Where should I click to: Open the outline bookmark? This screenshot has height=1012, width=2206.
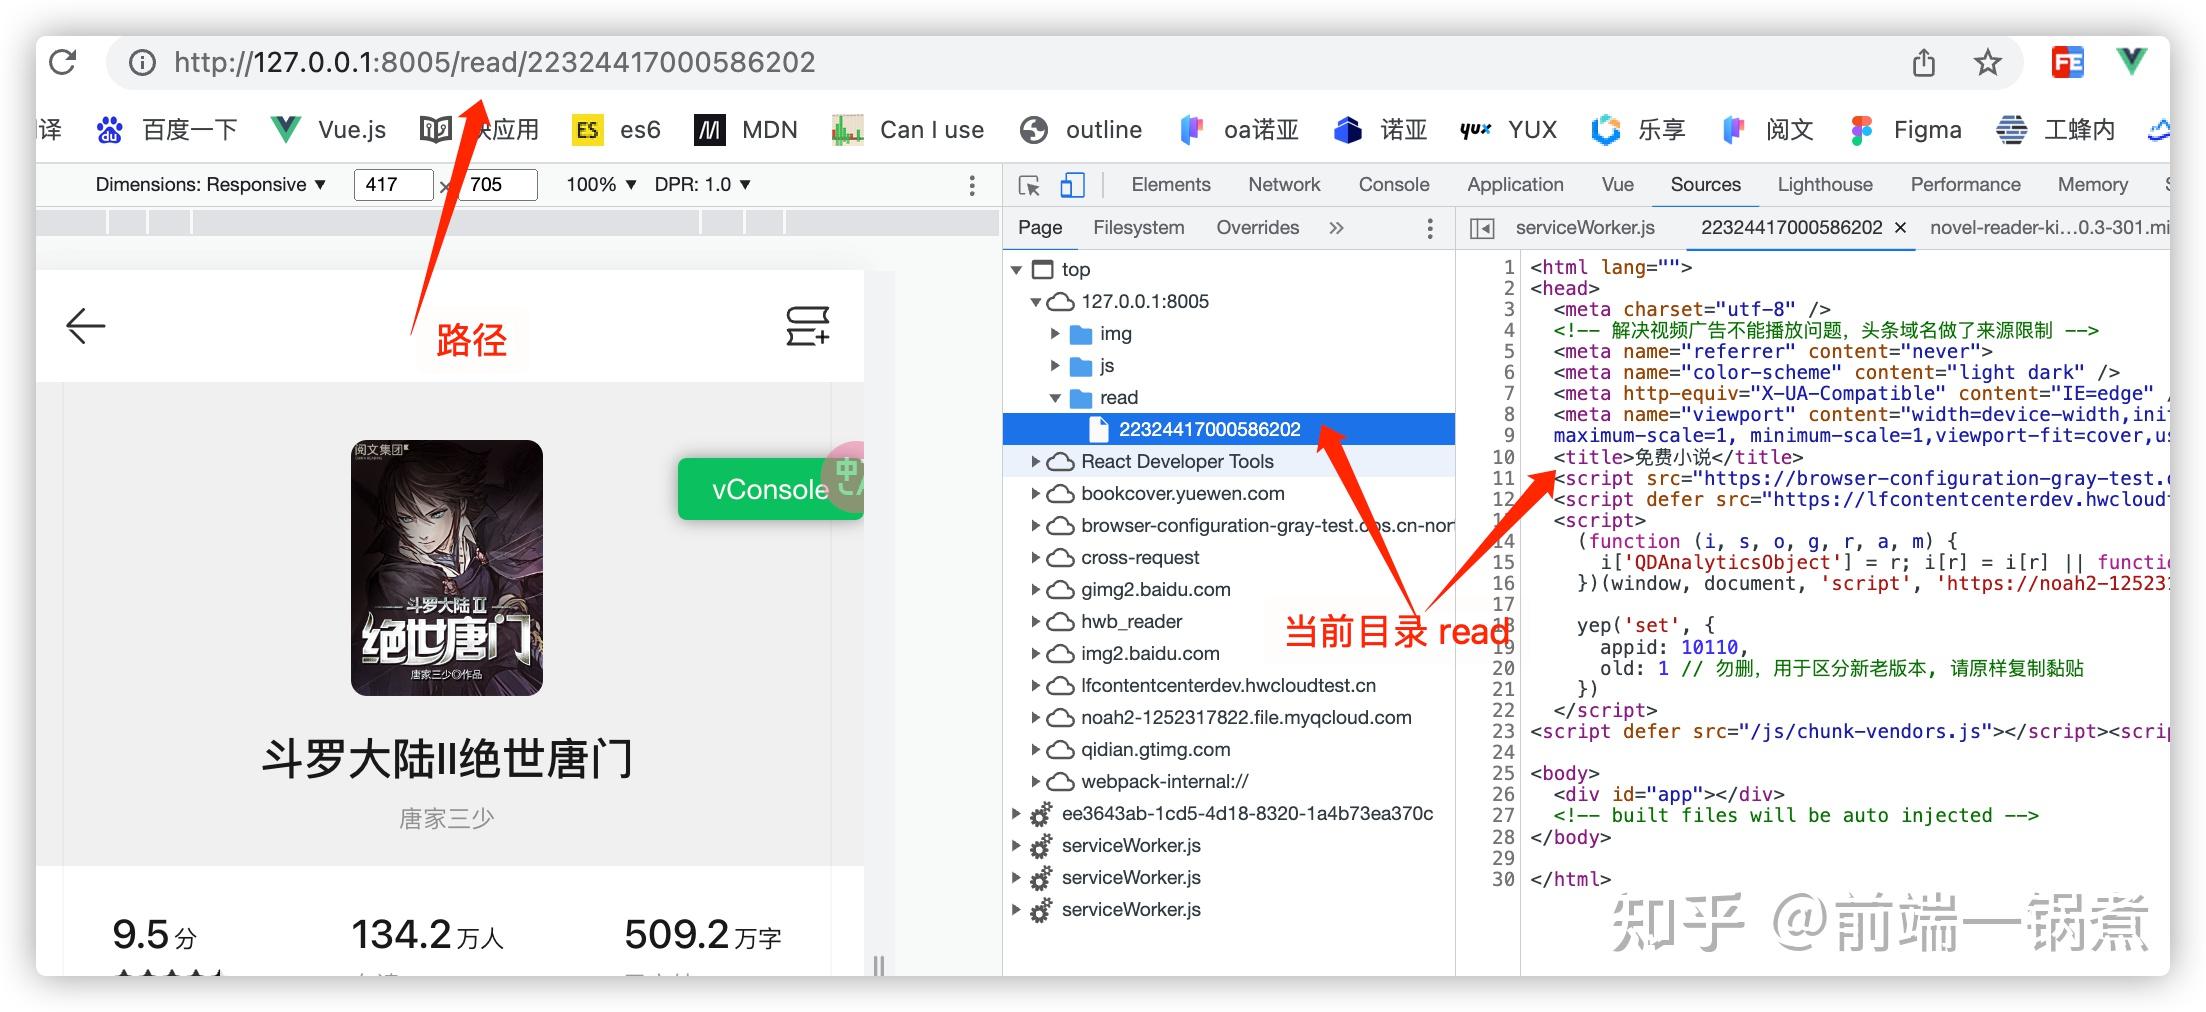click(1080, 130)
